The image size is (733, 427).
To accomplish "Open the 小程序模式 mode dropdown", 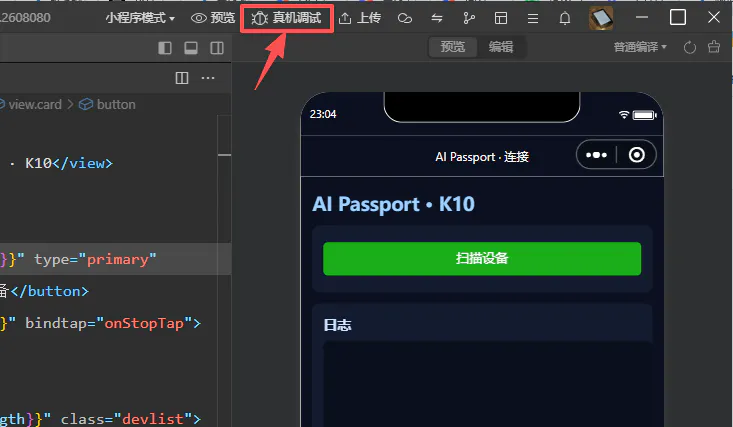I will pyautogui.click(x=140, y=18).
